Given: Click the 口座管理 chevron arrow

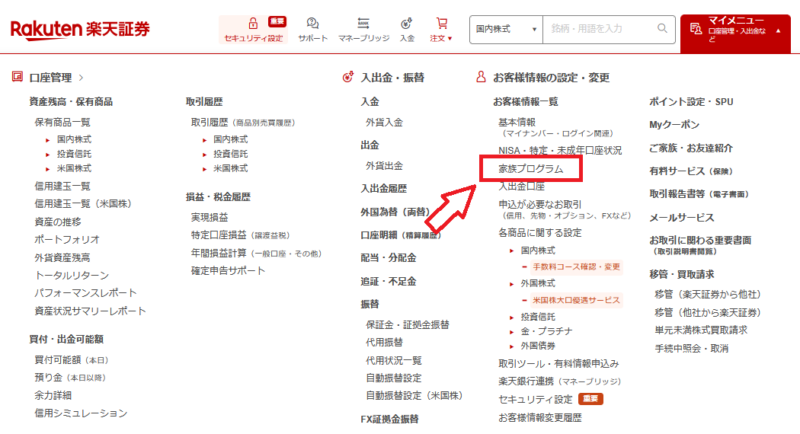Looking at the screenshot, I should click(x=81, y=78).
